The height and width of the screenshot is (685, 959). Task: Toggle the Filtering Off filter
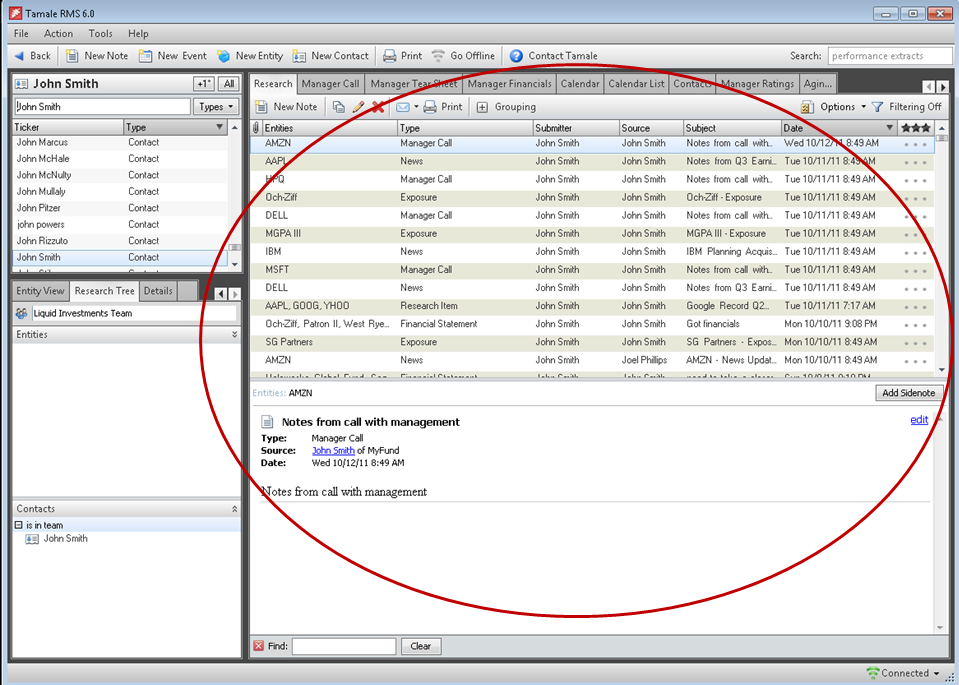click(906, 107)
